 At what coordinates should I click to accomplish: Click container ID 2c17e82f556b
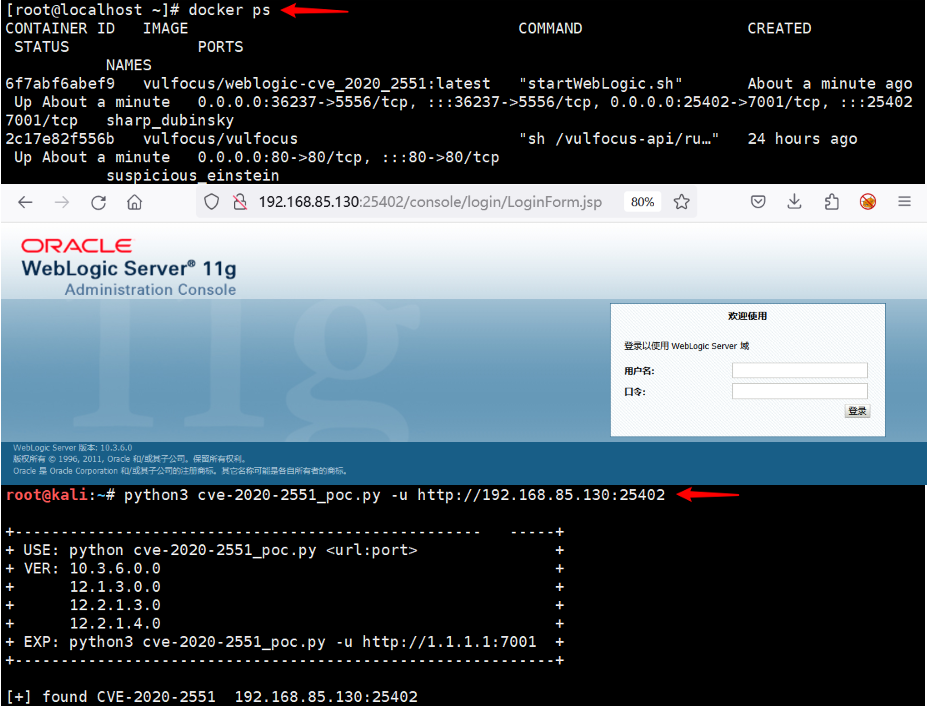point(60,139)
